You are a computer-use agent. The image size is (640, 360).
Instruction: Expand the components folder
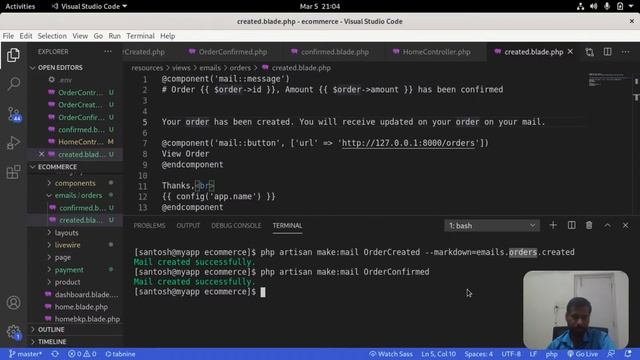click(75, 183)
